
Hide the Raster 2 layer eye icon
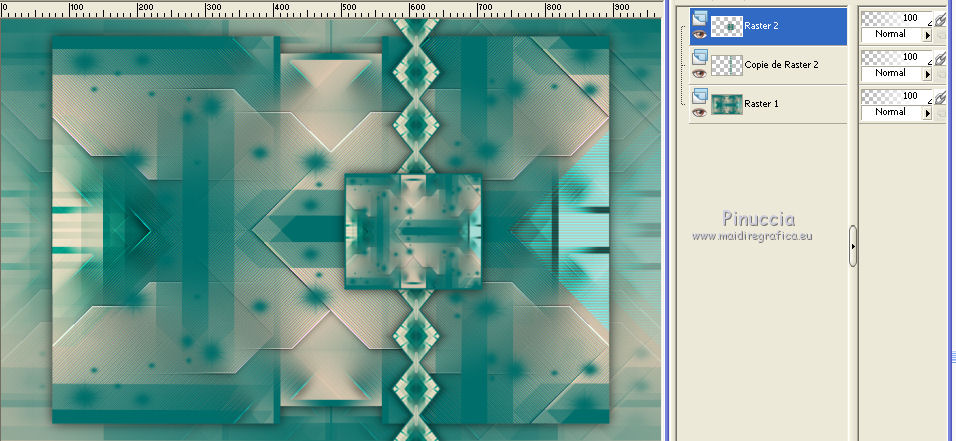point(699,34)
